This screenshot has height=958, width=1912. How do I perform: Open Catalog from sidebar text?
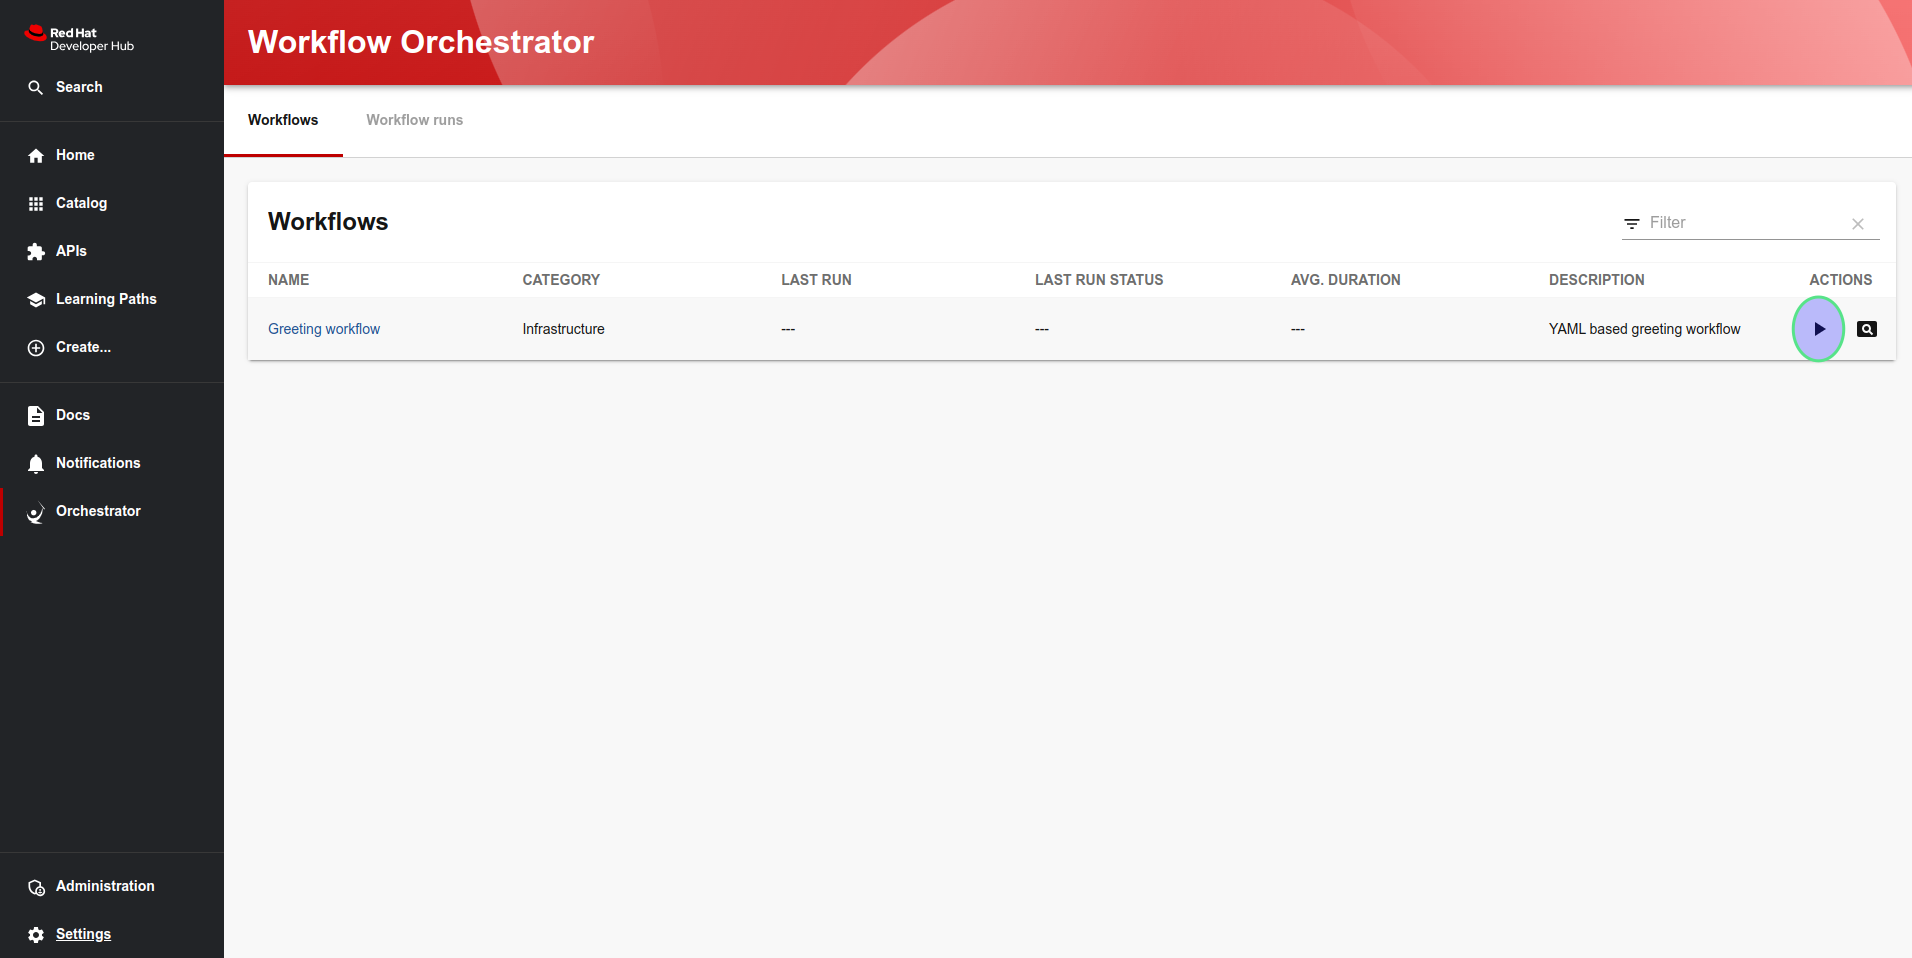[81, 203]
